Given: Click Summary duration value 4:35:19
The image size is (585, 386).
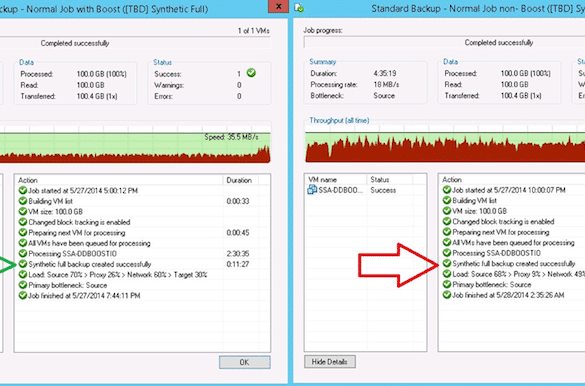Looking at the screenshot, I should point(385,73).
